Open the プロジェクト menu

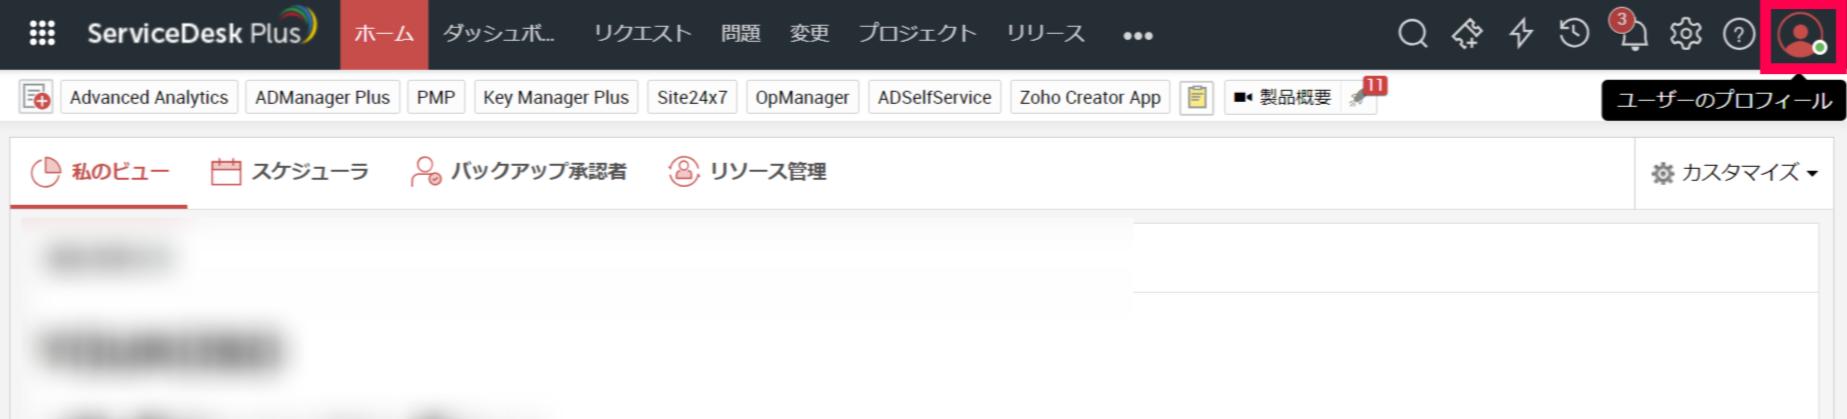click(x=917, y=34)
